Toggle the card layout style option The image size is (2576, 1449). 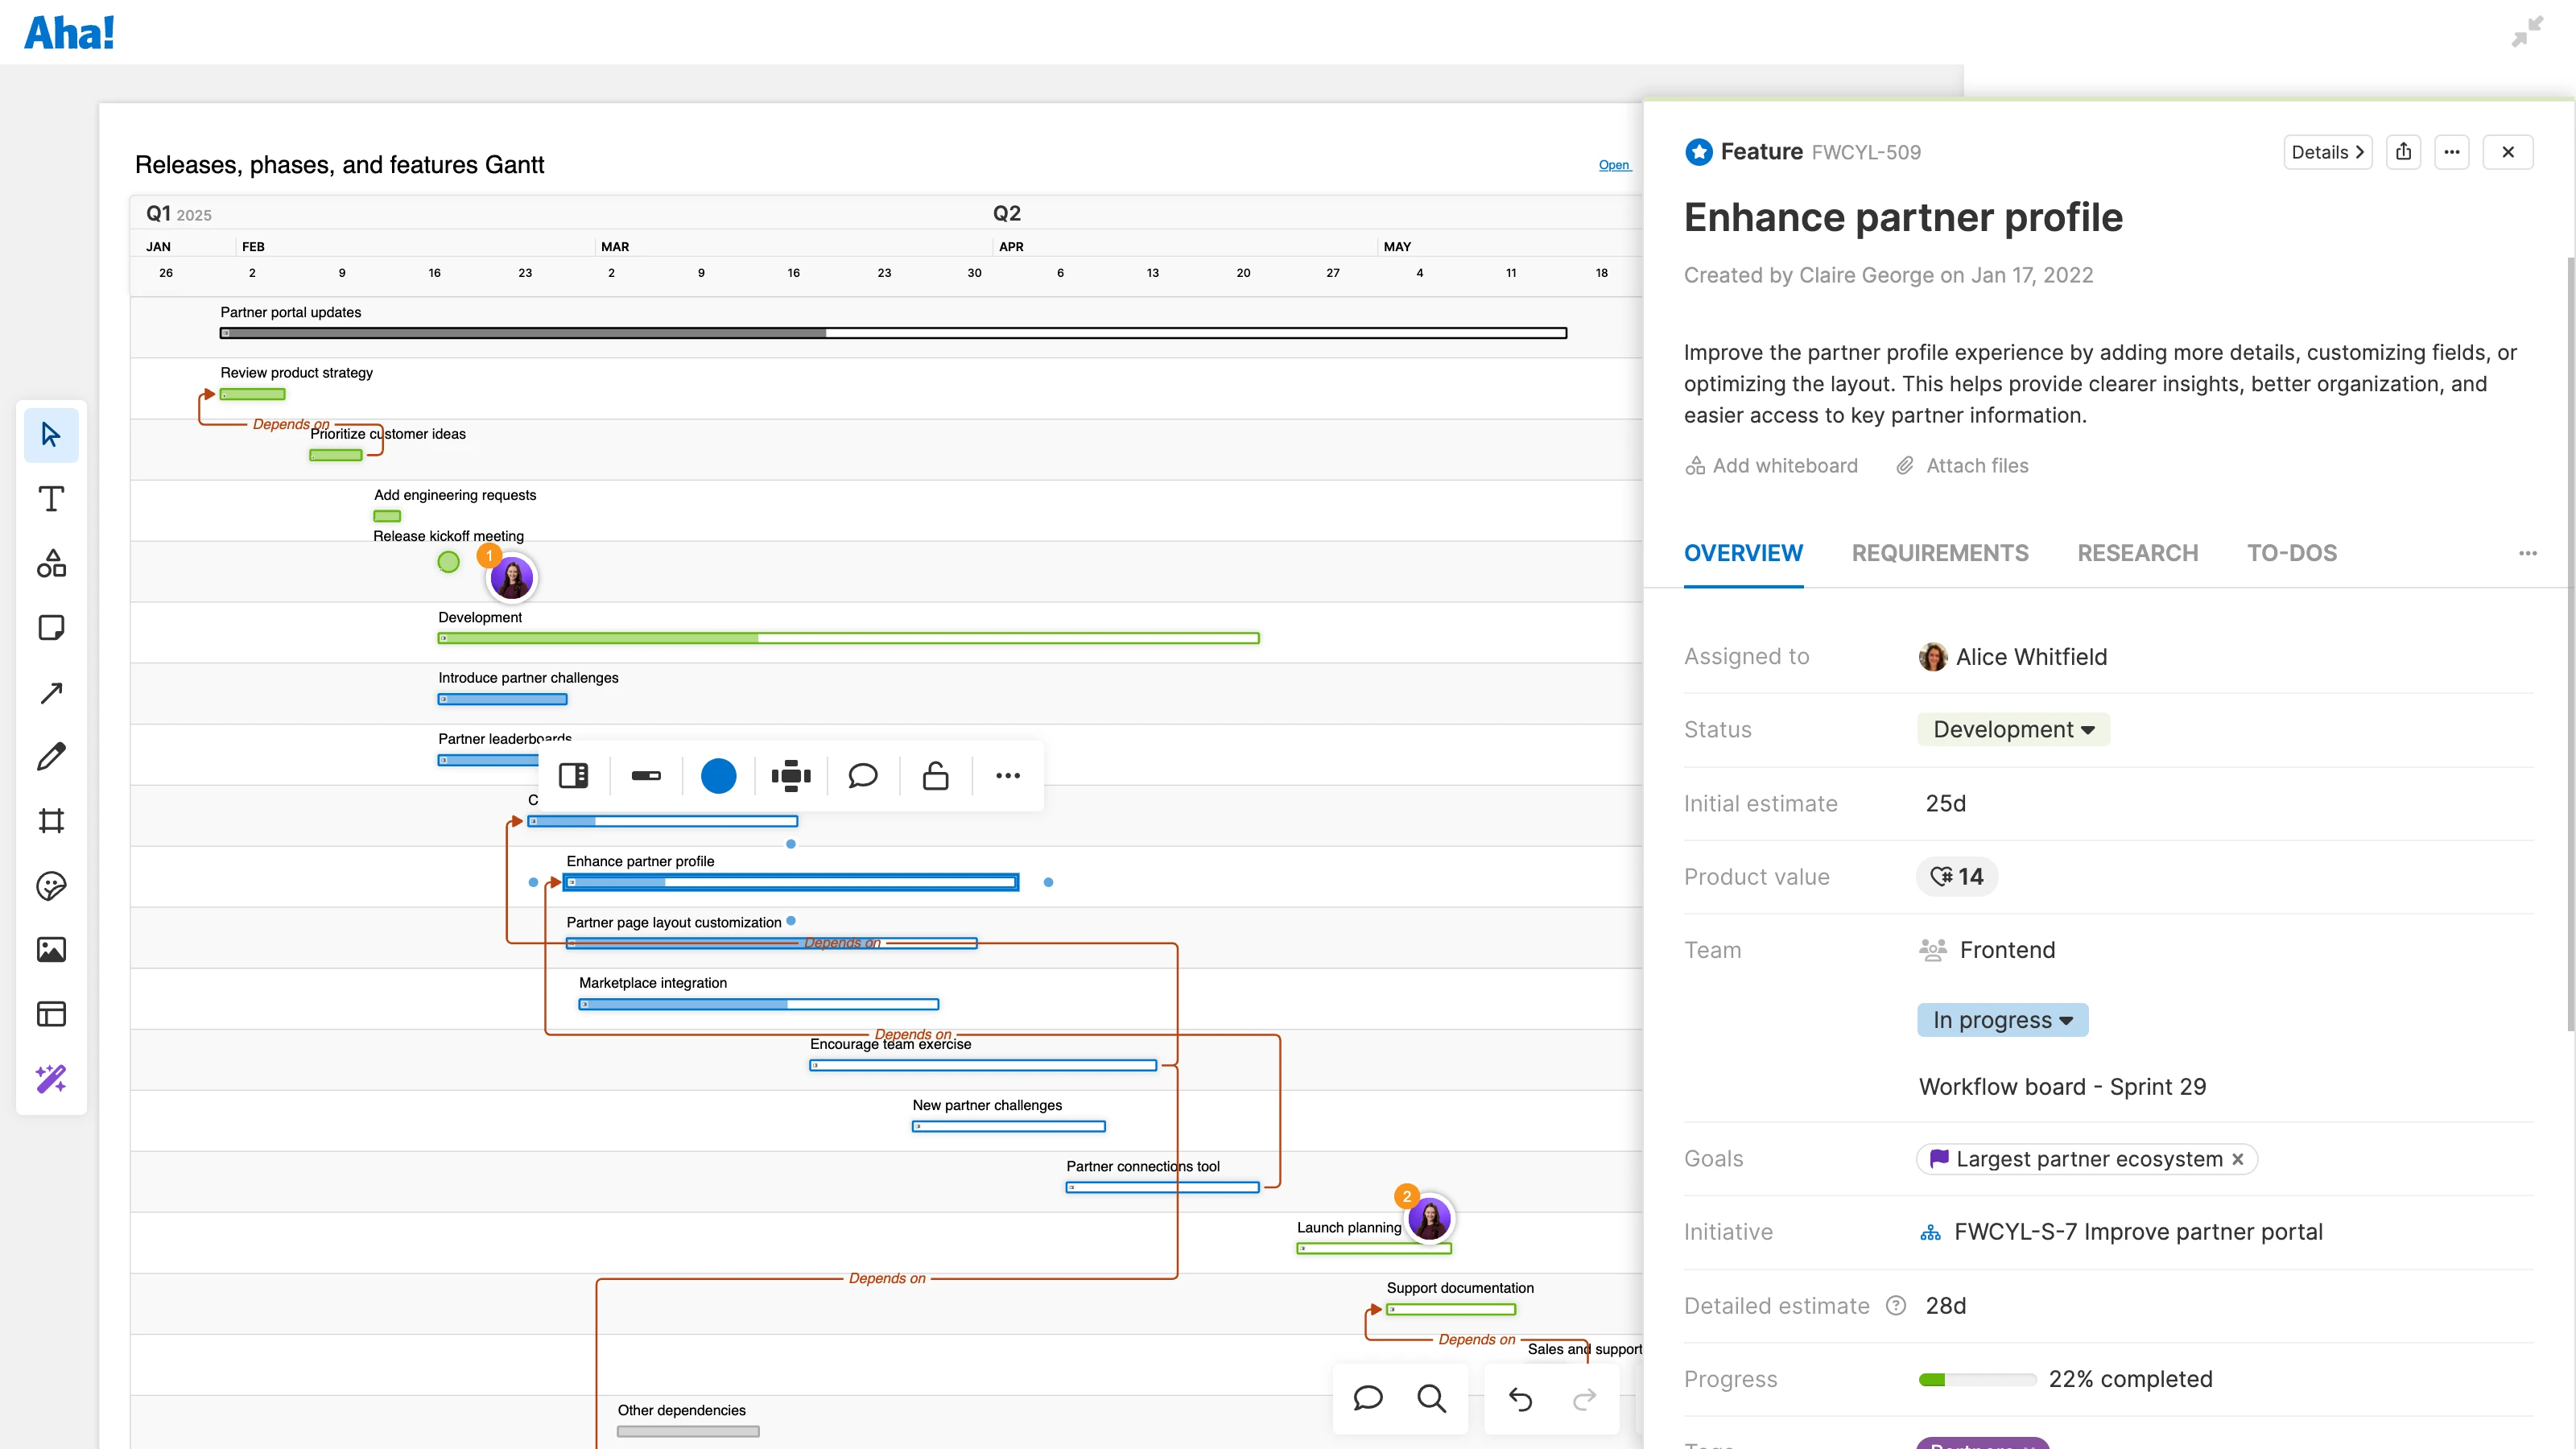pos(572,775)
